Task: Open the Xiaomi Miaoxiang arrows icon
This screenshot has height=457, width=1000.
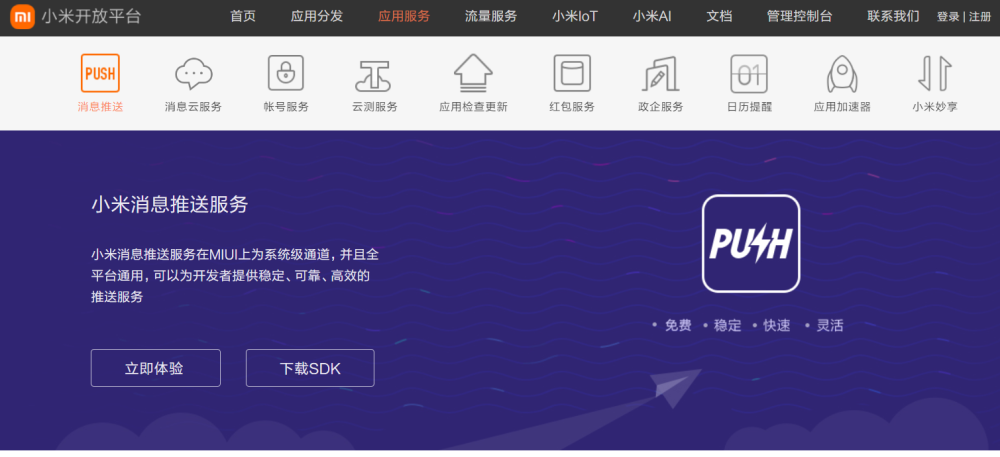Action: [934, 73]
